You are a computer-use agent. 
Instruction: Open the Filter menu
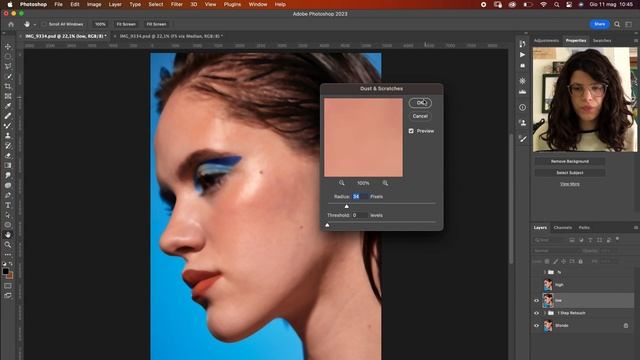[x=176, y=4]
